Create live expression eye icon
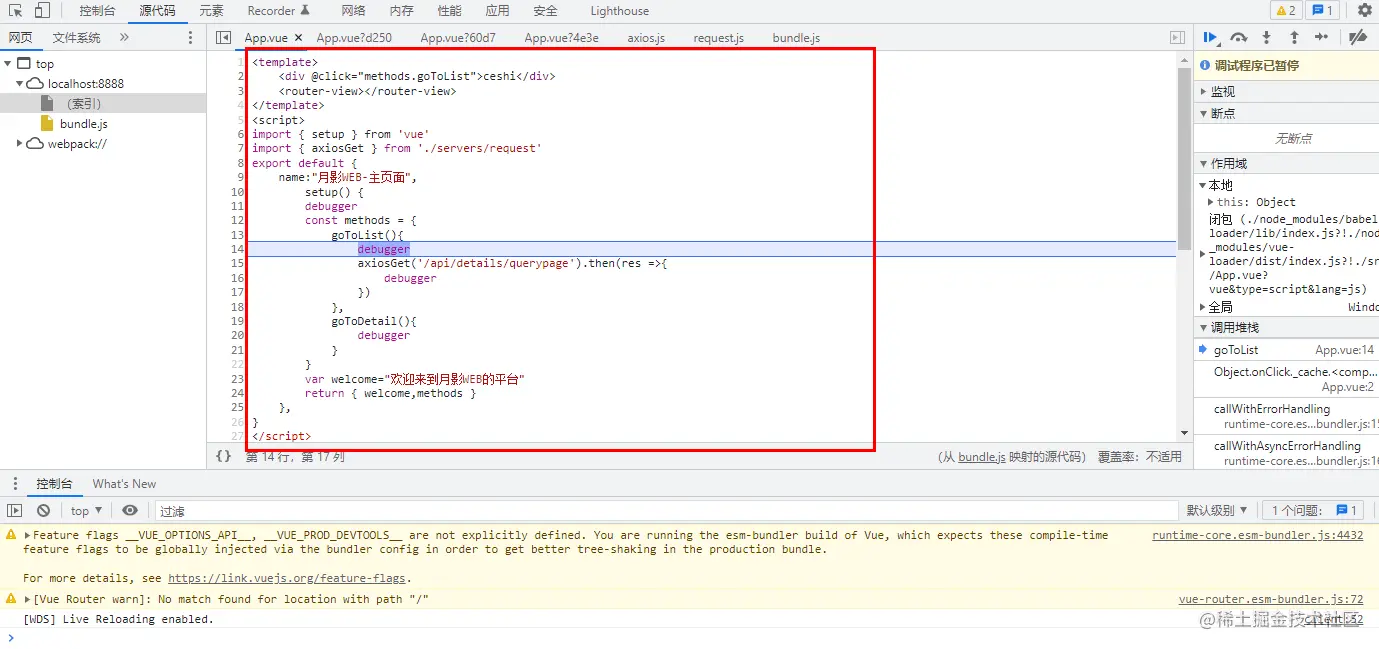1379x649 pixels. (130, 510)
